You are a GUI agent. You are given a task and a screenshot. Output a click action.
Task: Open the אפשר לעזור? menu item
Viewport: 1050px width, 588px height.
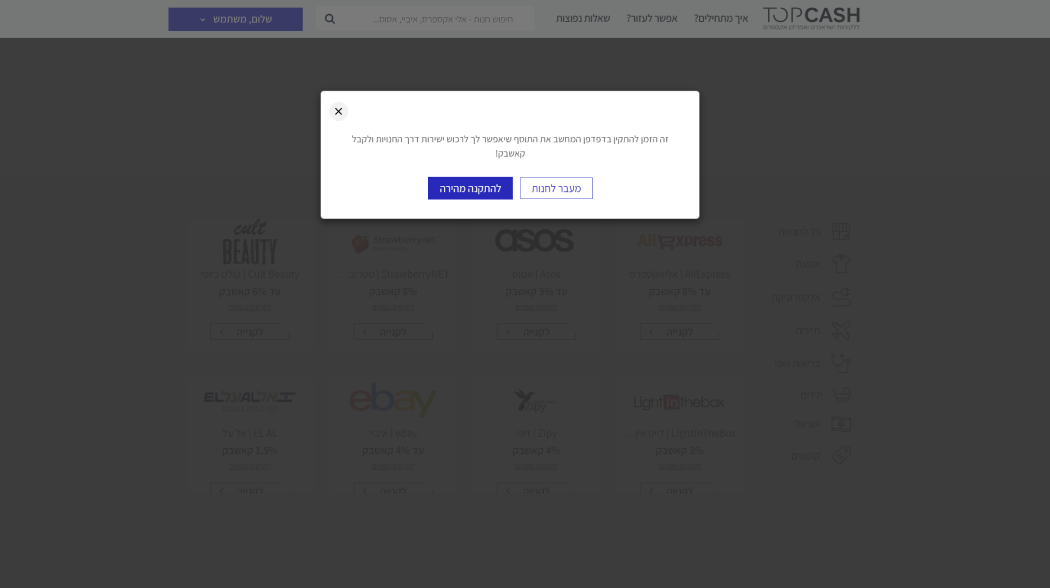[652, 19]
